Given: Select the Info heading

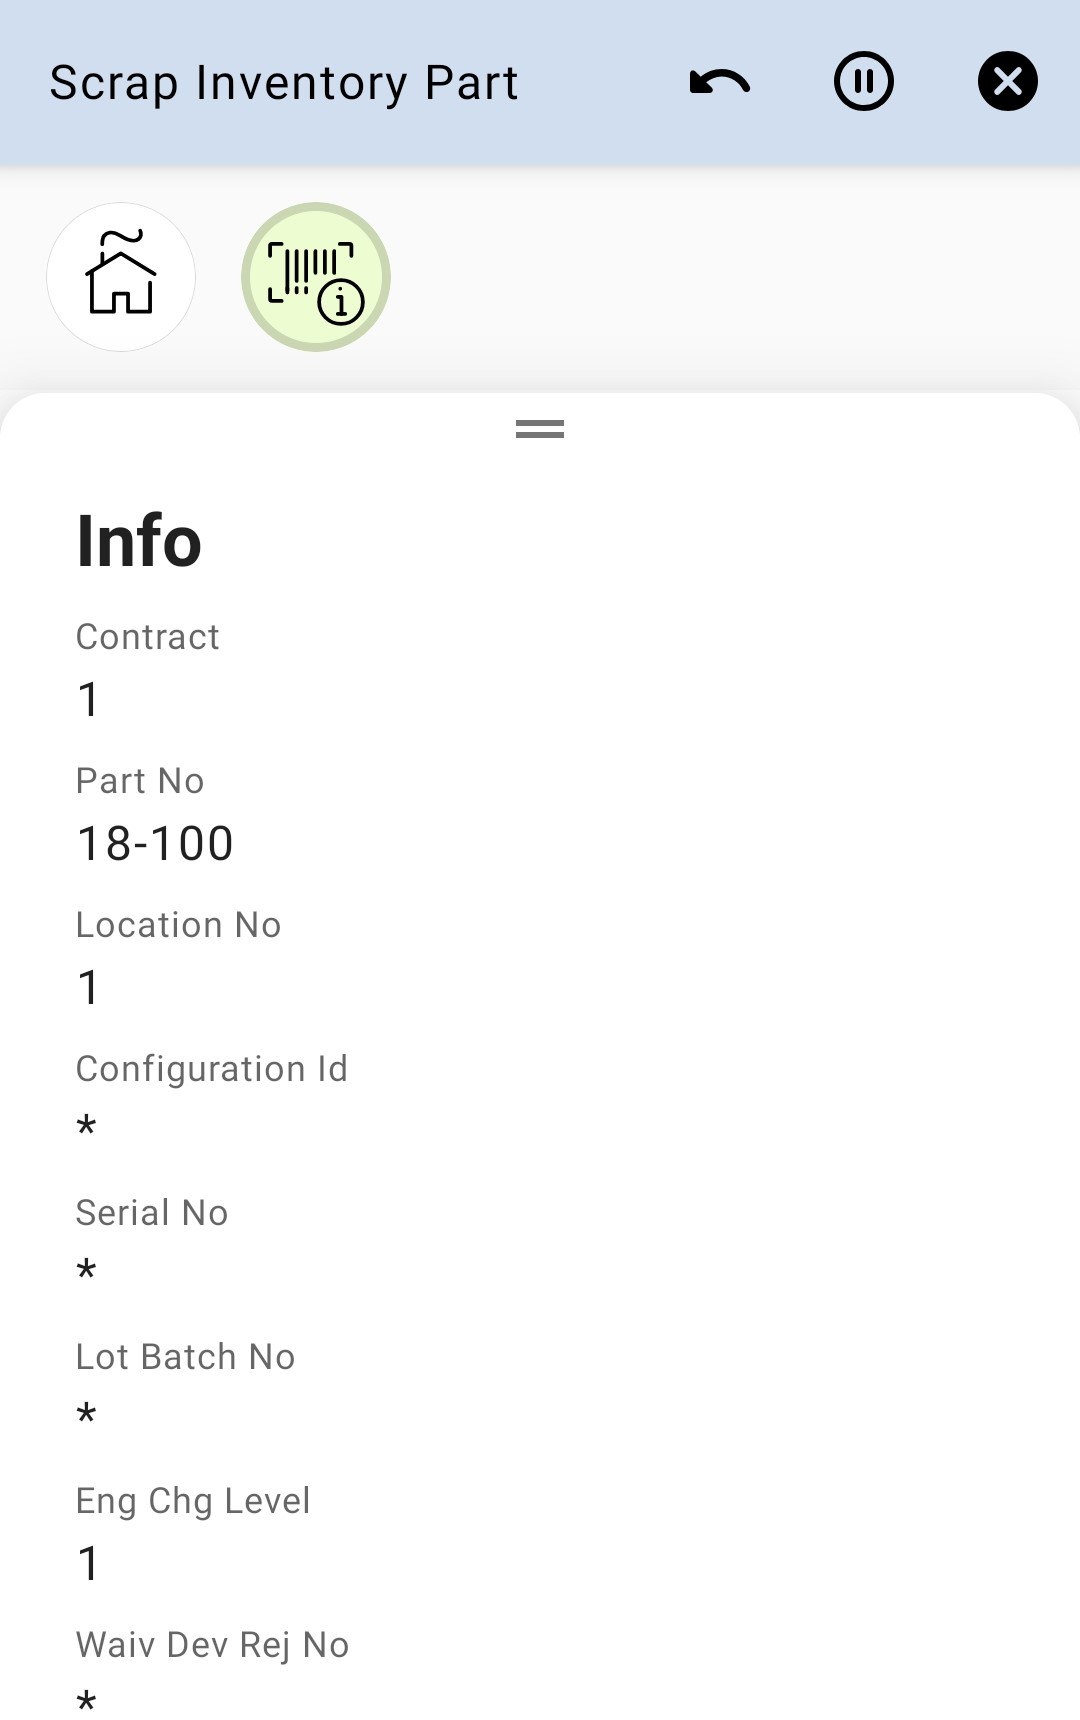Looking at the screenshot, I should click(x=139, y=541).
